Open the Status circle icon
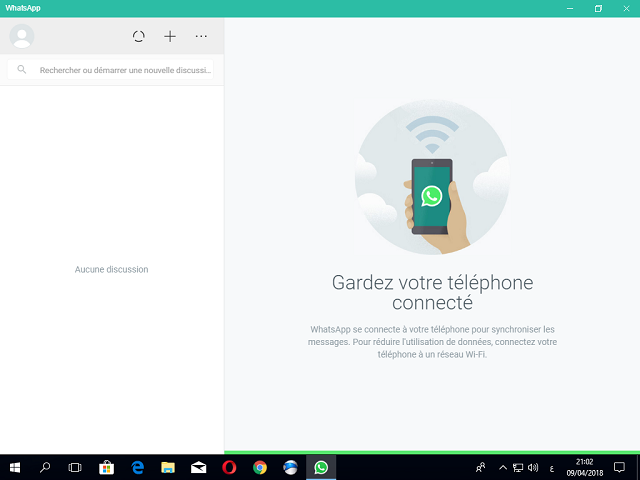Screen dimensions: 640x480 139,36
